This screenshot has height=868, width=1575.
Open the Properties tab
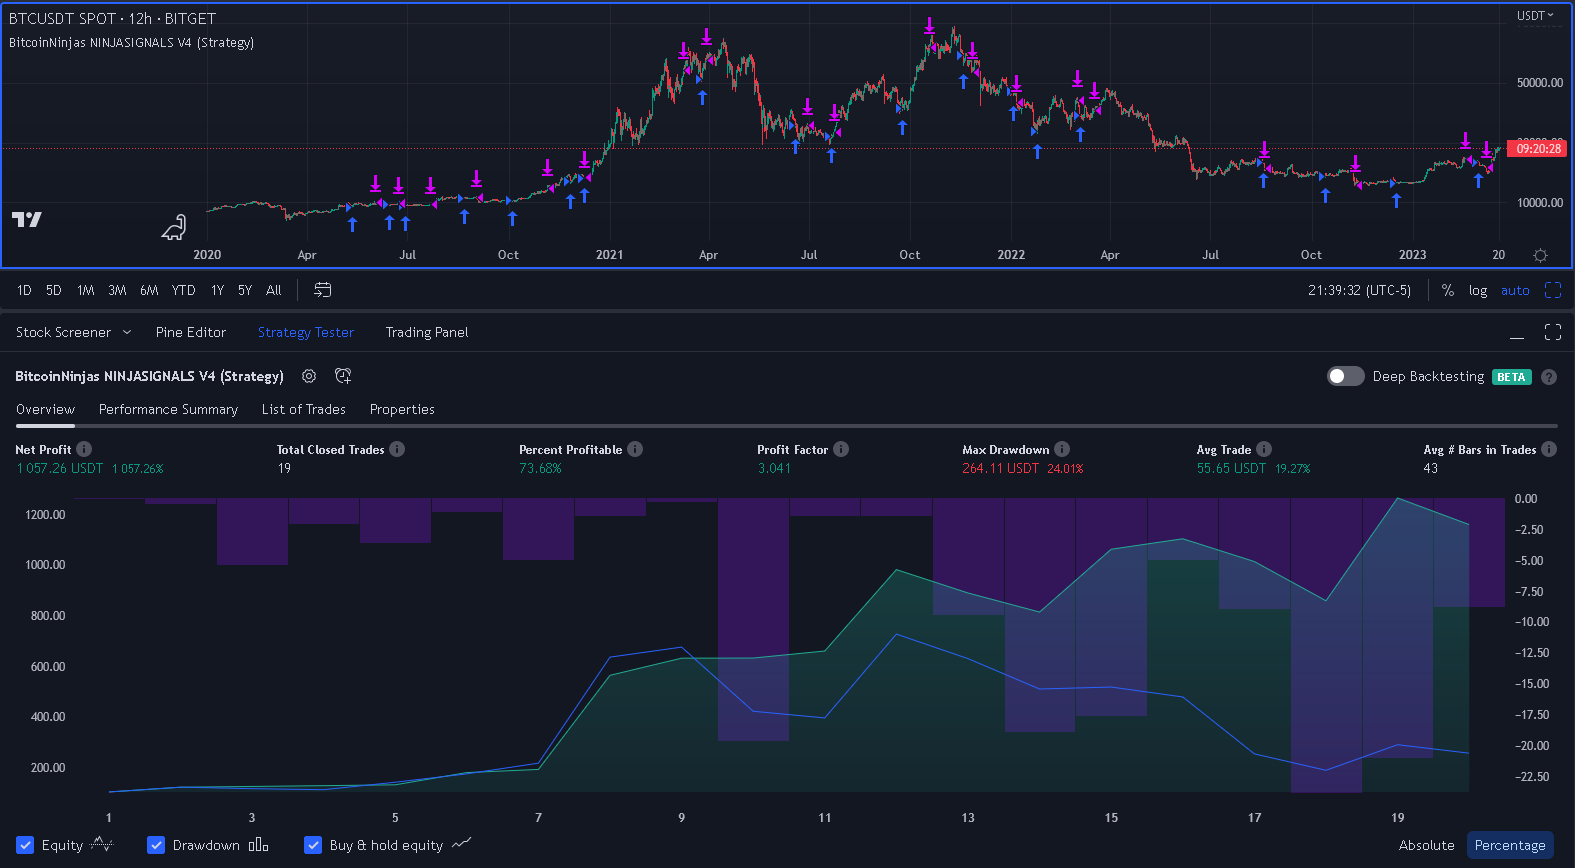pyautogui.click(x=402, y=409)
